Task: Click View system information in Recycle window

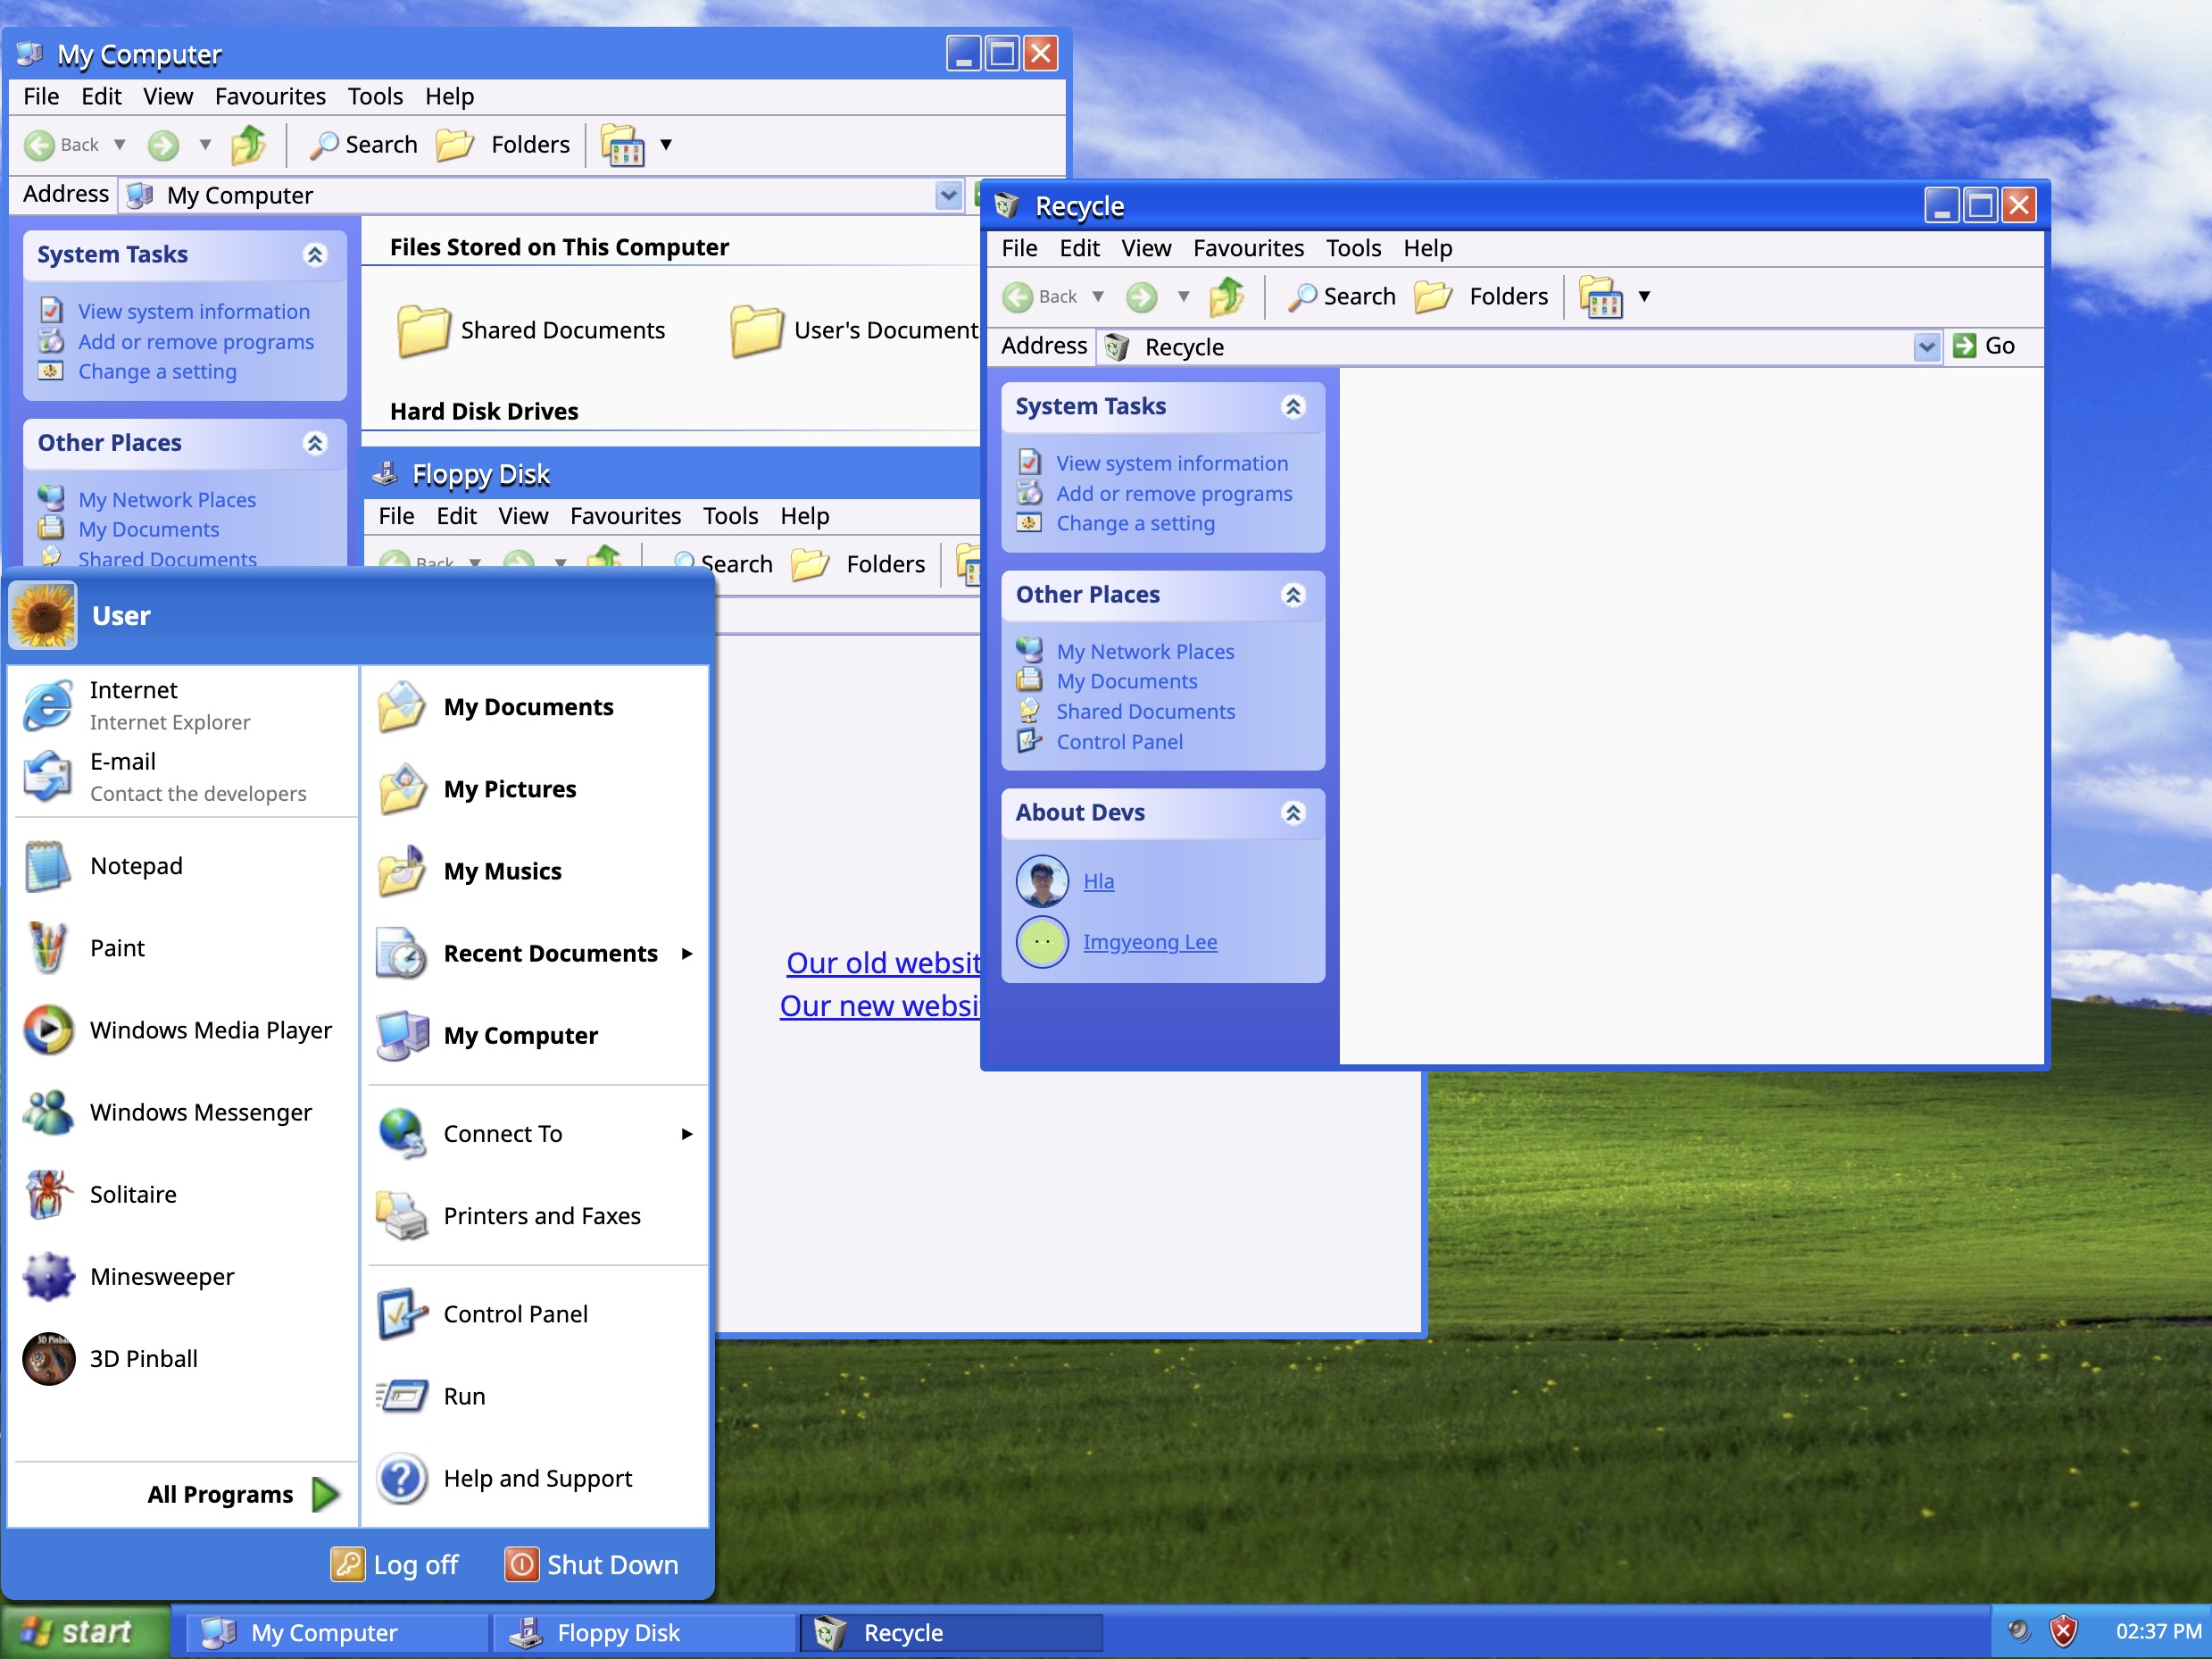Action: (1172, 463)
